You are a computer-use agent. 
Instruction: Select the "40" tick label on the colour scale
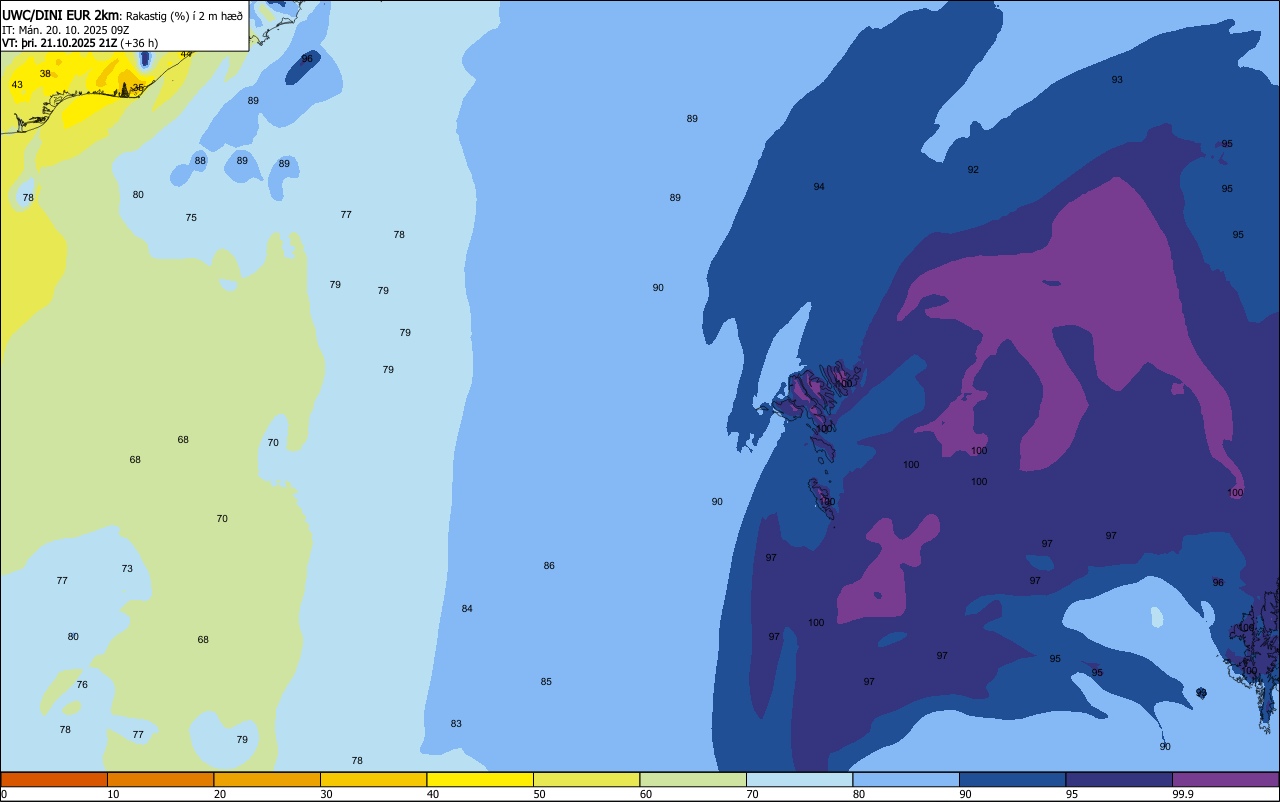(x=433, y=794)
